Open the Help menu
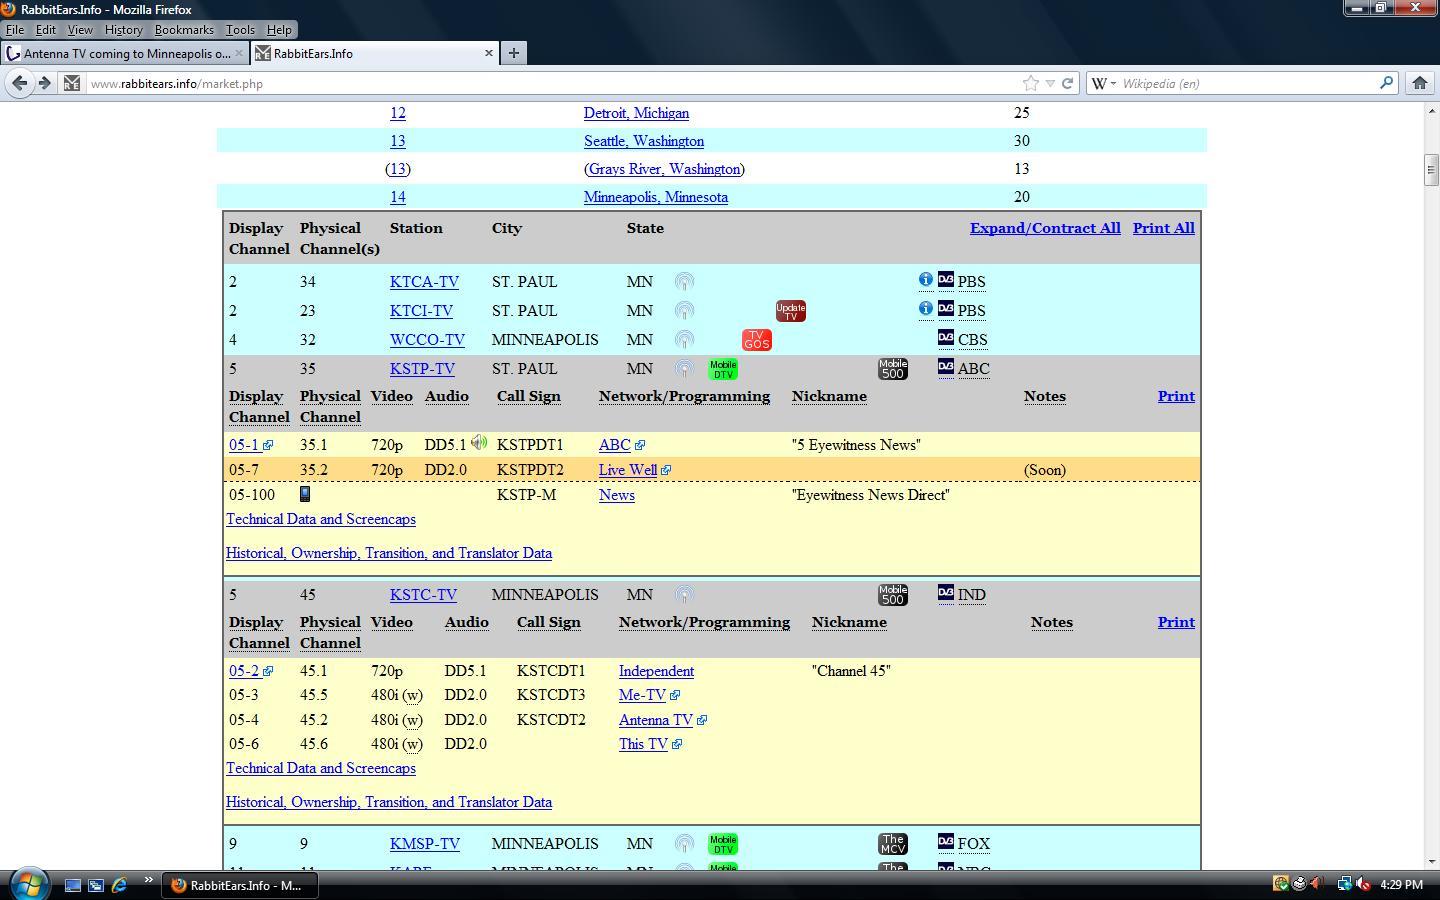 (279, 30)
